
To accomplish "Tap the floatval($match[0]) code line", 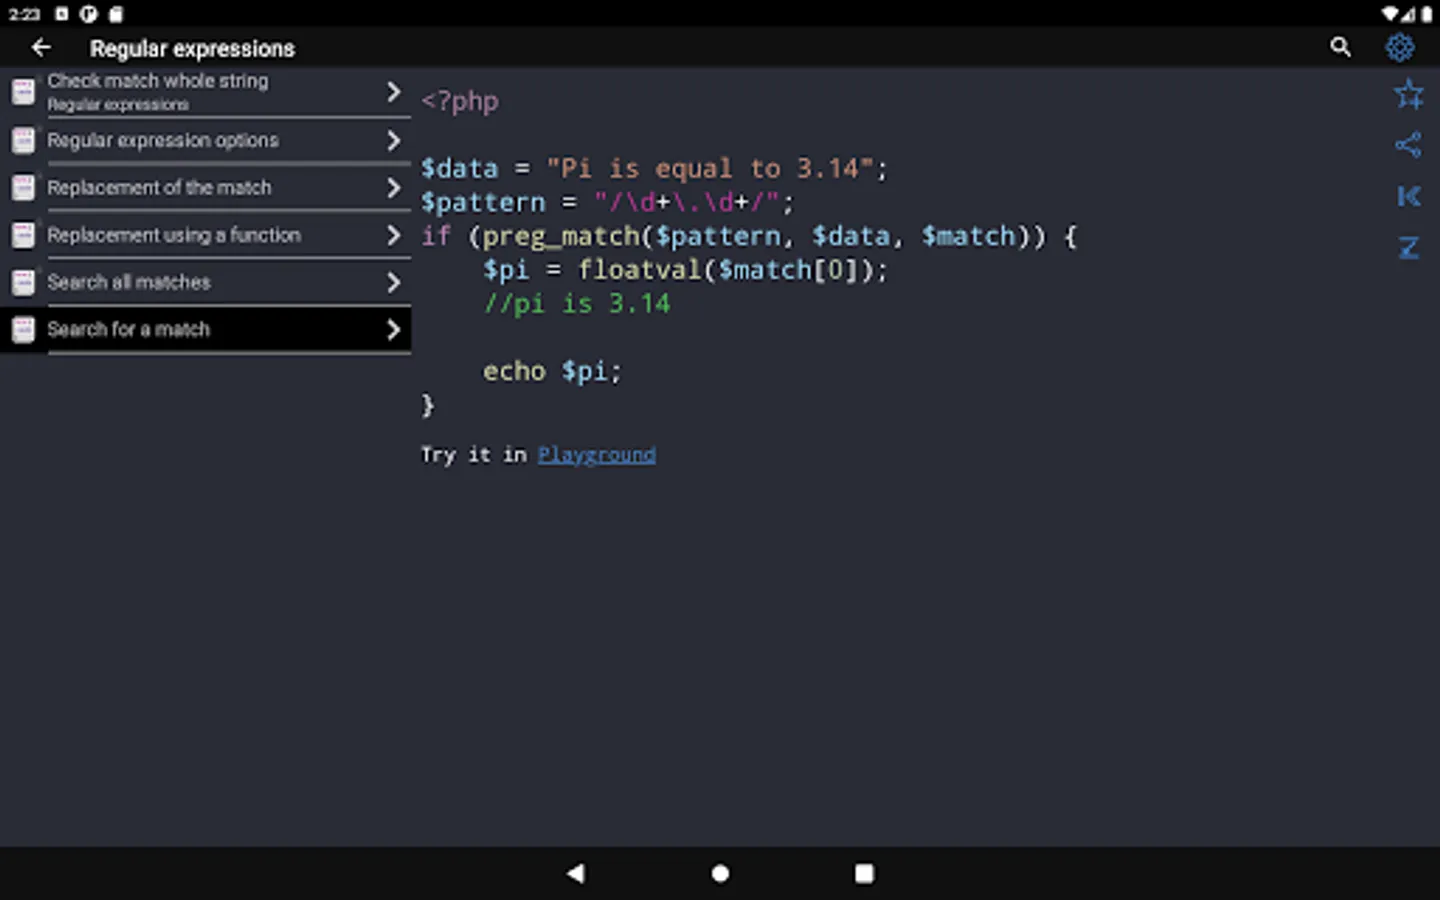I will 685,270.
